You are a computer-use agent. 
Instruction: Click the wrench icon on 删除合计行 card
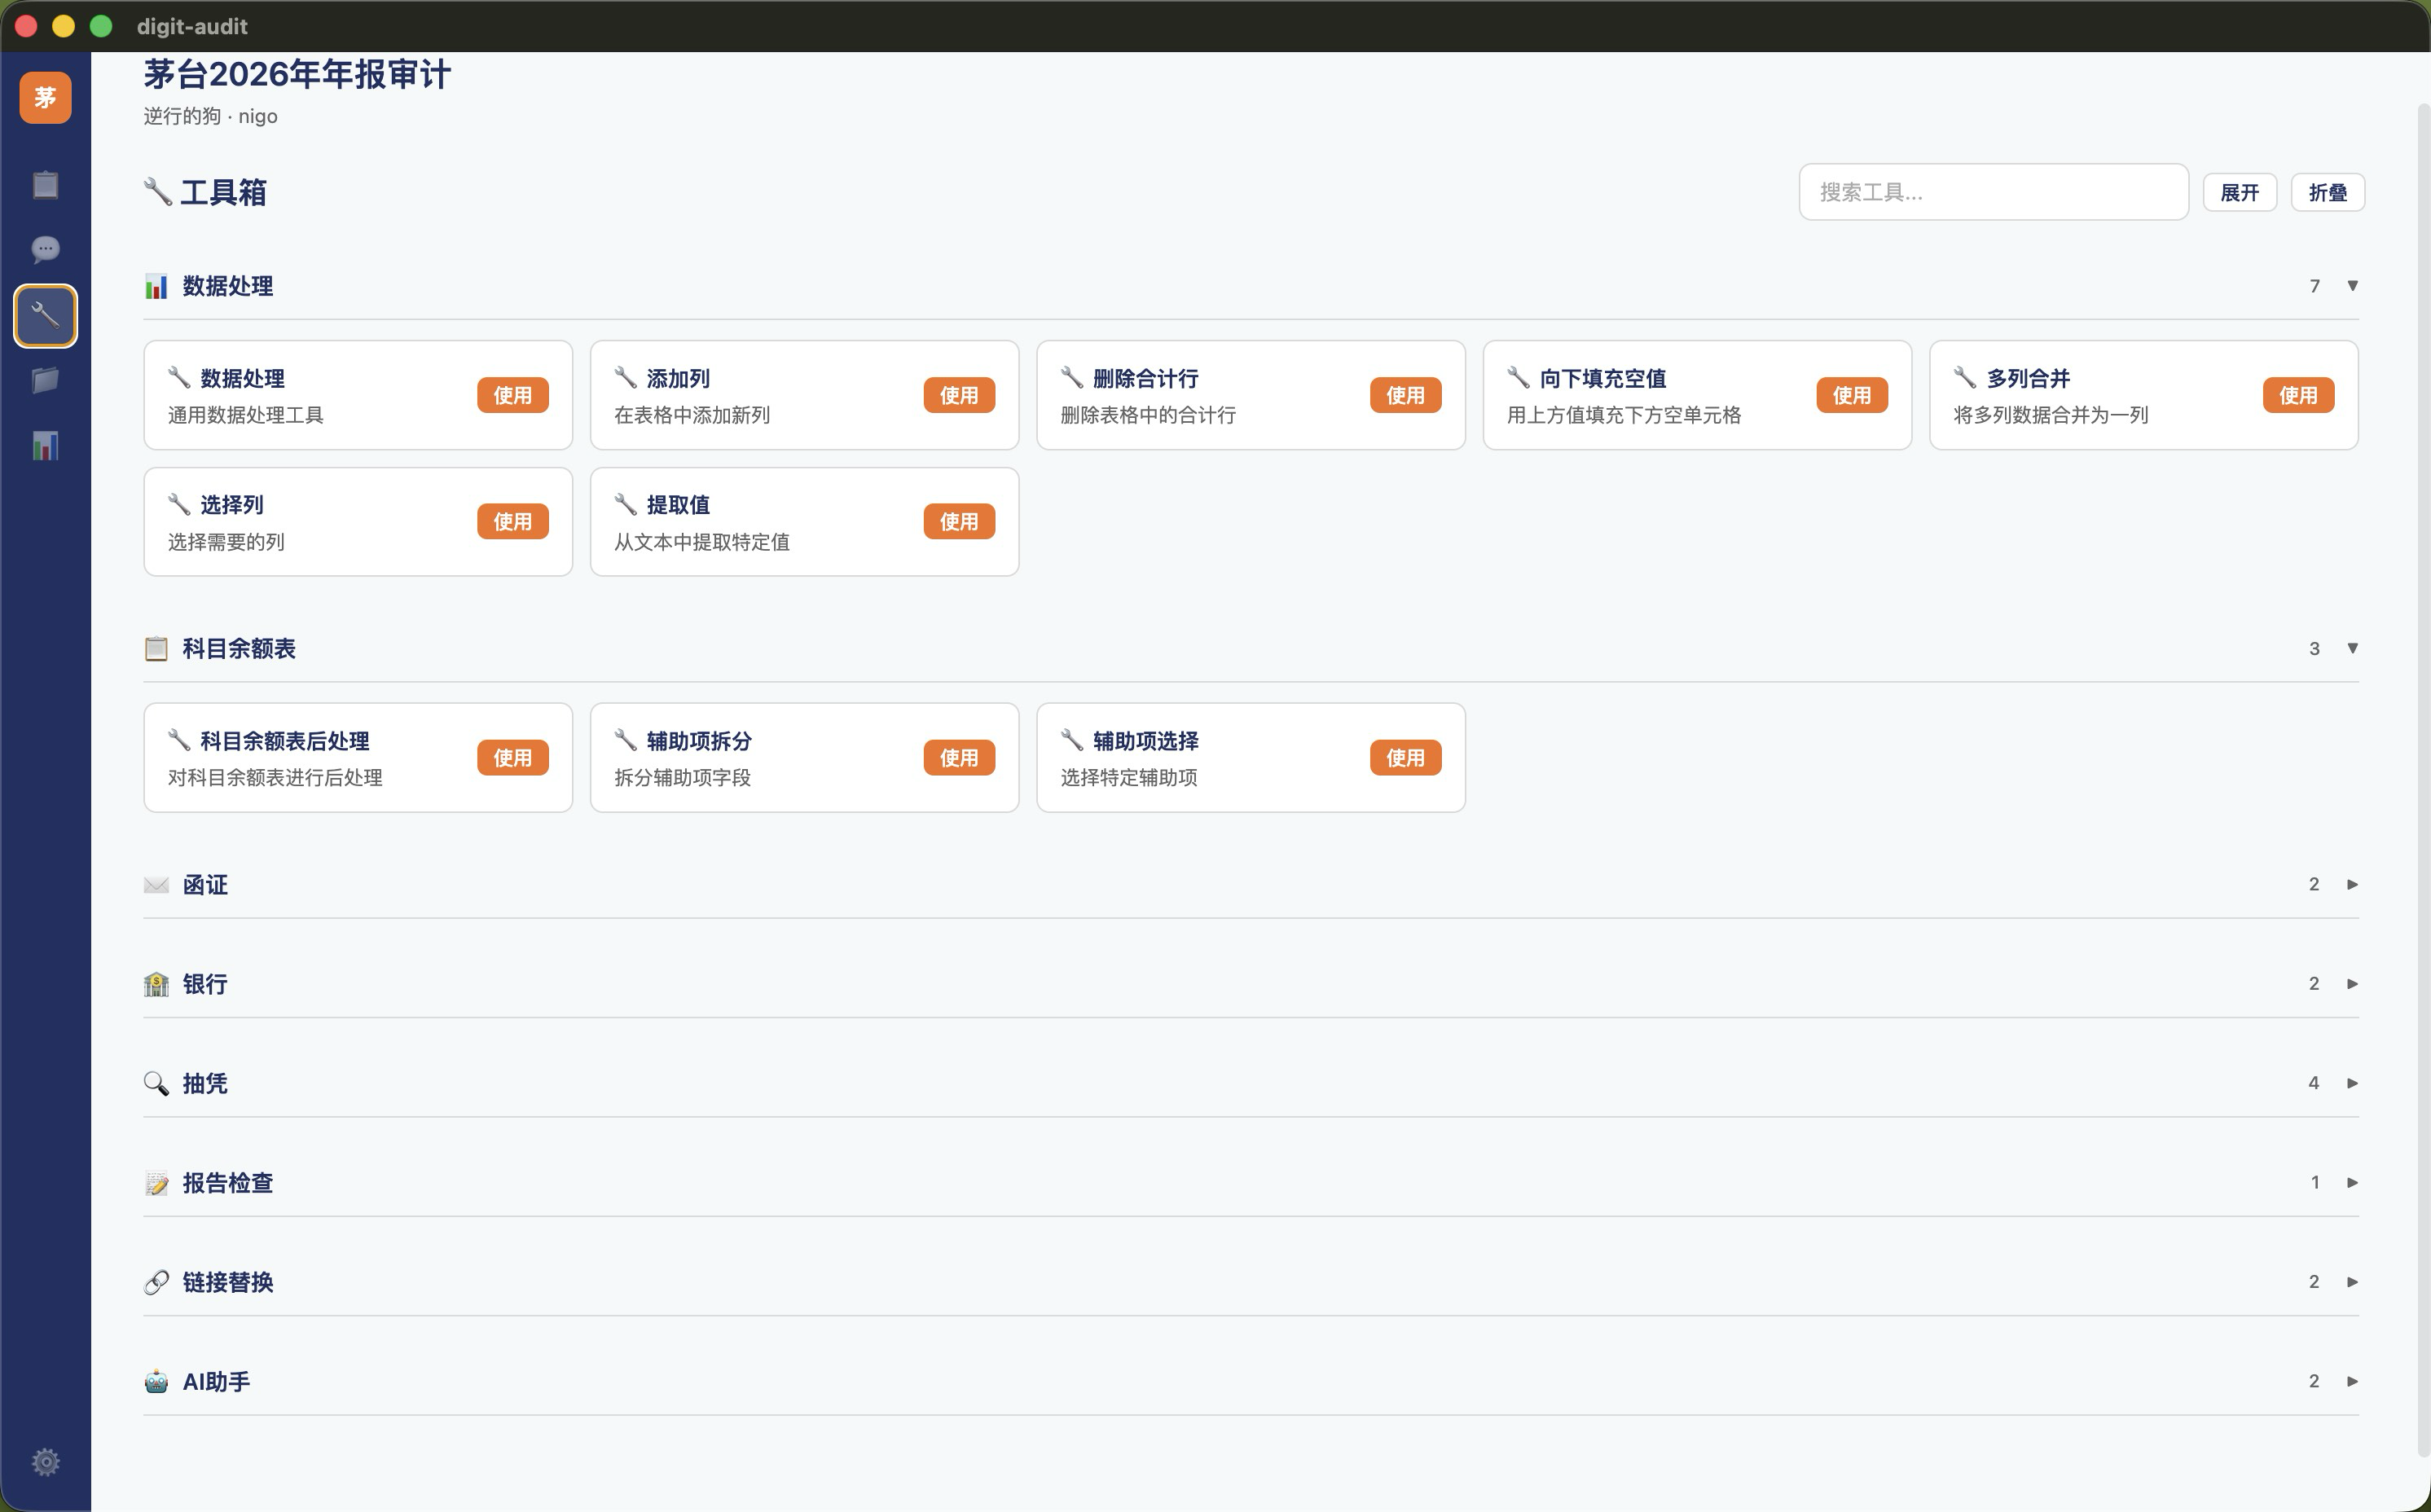pyautogui.click(x=1072, y=377)
